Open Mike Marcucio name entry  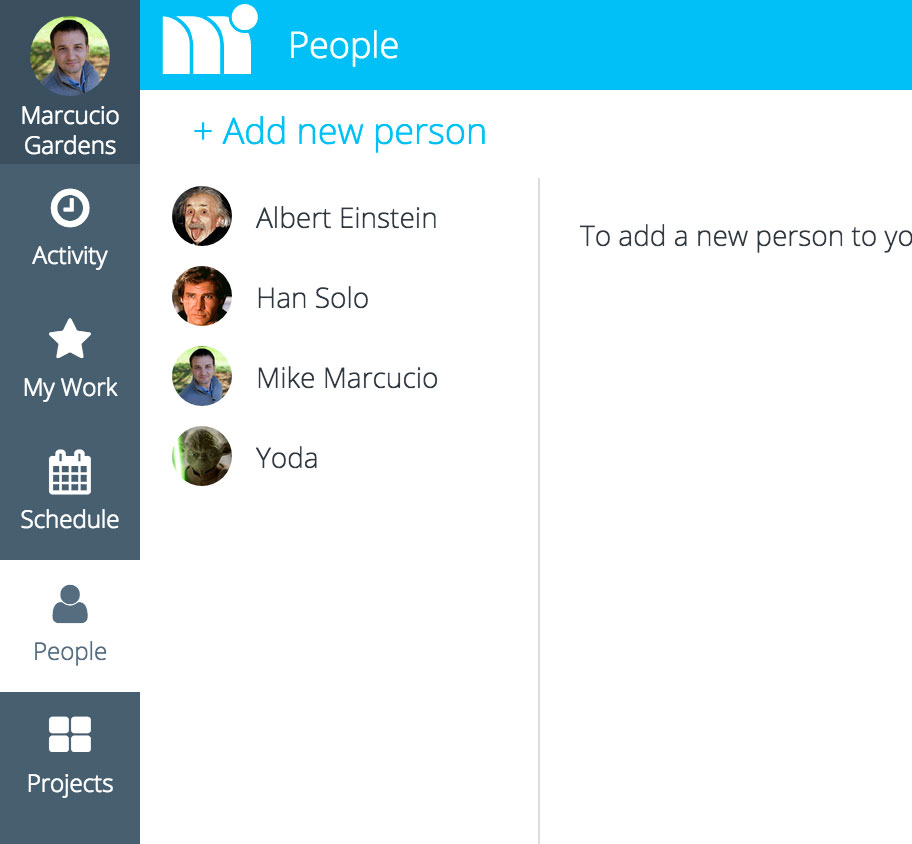pyautogui.click(x=347, y=379)
